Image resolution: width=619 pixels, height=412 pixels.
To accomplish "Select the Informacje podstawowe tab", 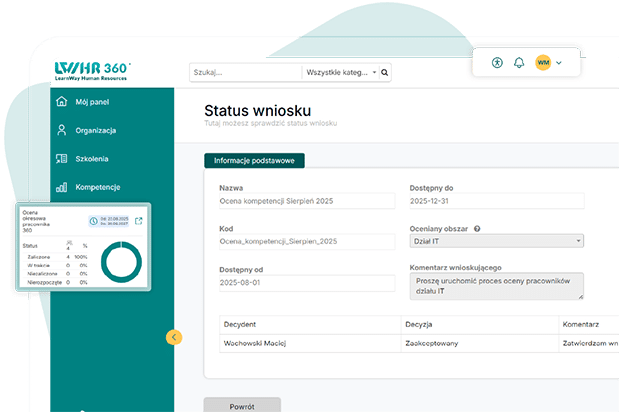I will point(254,160).
